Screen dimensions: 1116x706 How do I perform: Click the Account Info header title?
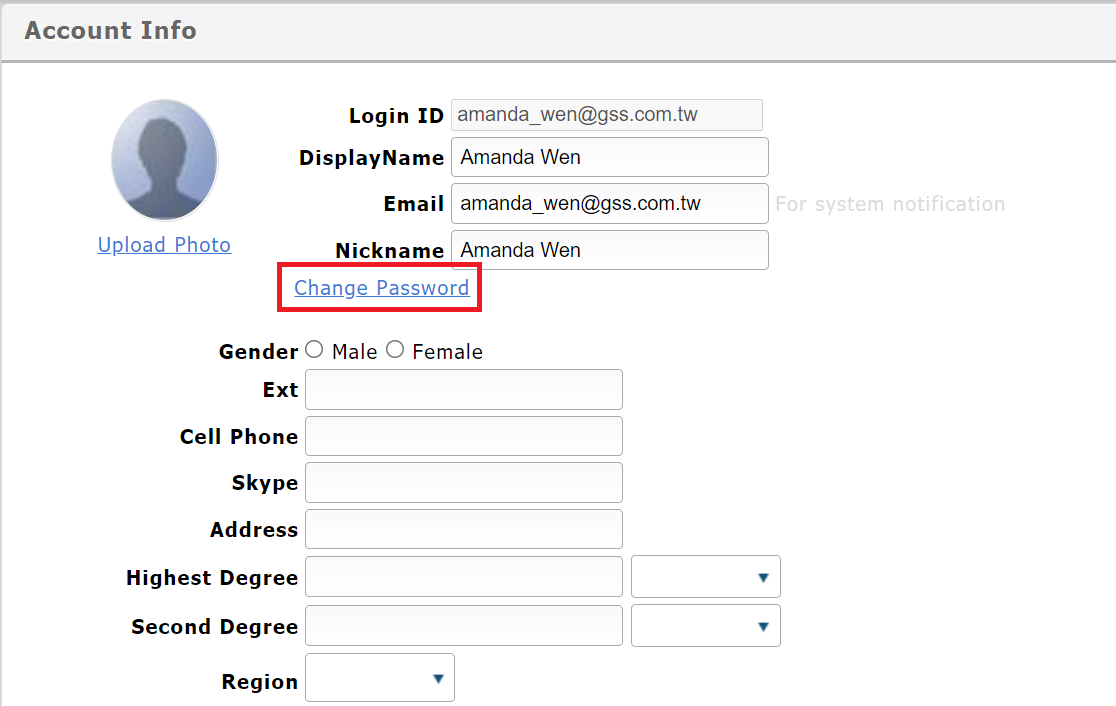[110, 30]
